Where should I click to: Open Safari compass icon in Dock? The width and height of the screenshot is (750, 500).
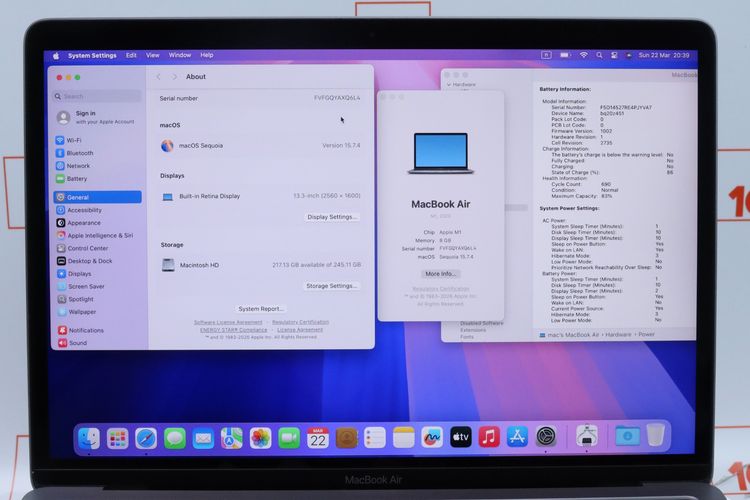point(146,438)
